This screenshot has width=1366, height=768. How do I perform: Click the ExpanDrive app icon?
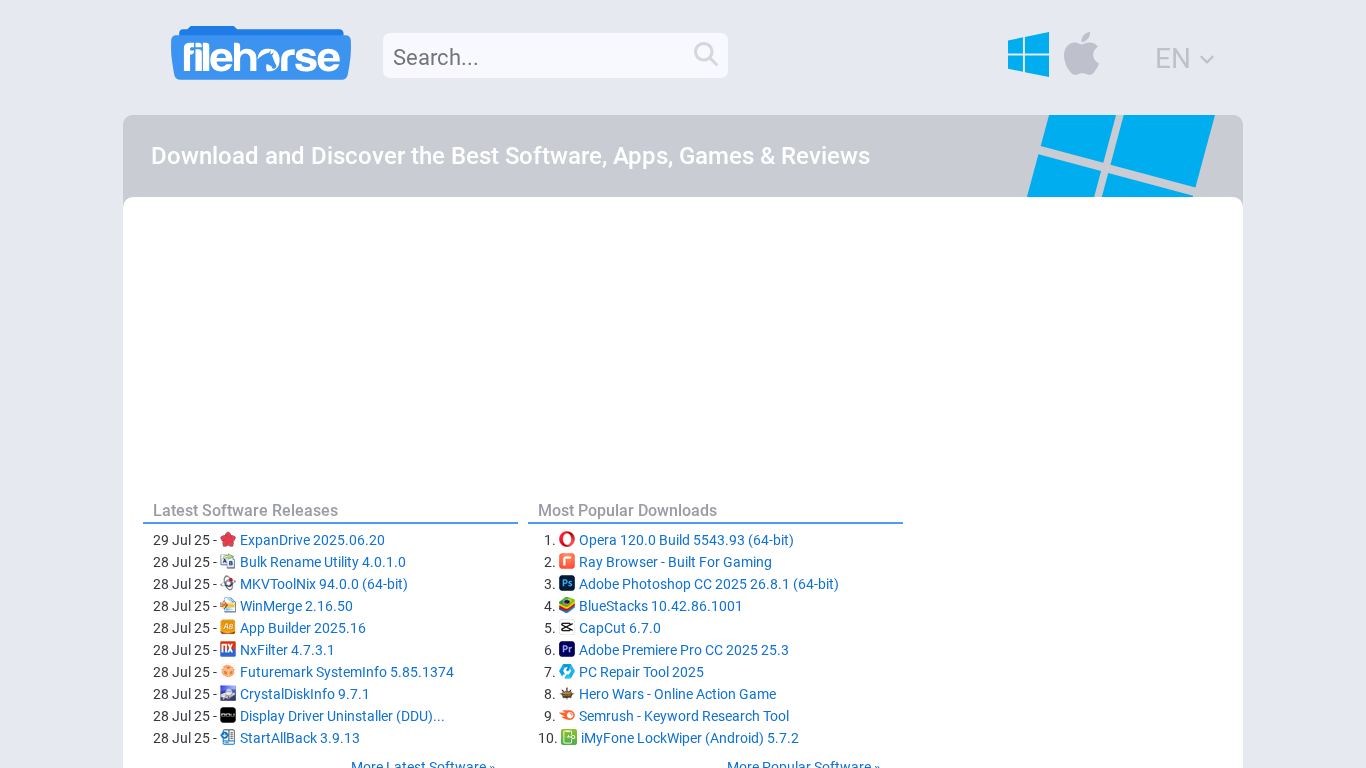228,540
